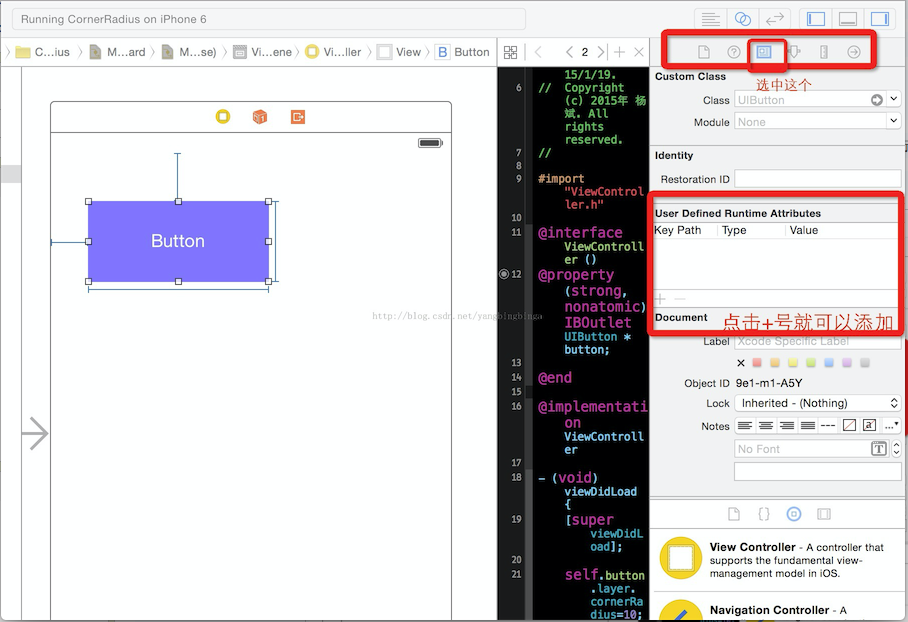
Task: Open the File inspector tab
Action: coord(704,52)
